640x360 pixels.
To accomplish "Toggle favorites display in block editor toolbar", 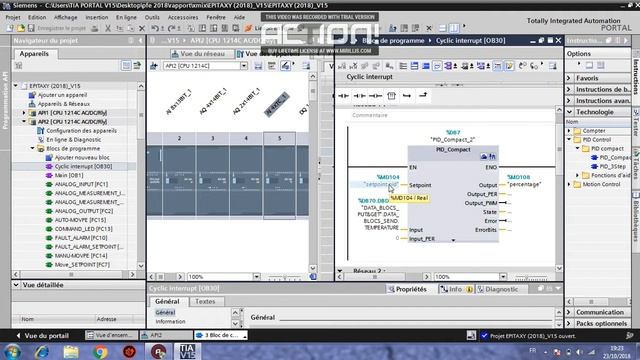I will point(509,66).
